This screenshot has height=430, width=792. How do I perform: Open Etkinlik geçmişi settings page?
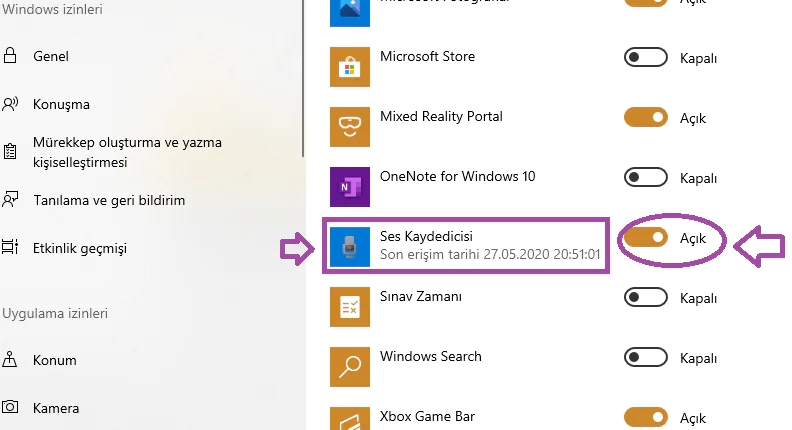(x=80, y=248)
